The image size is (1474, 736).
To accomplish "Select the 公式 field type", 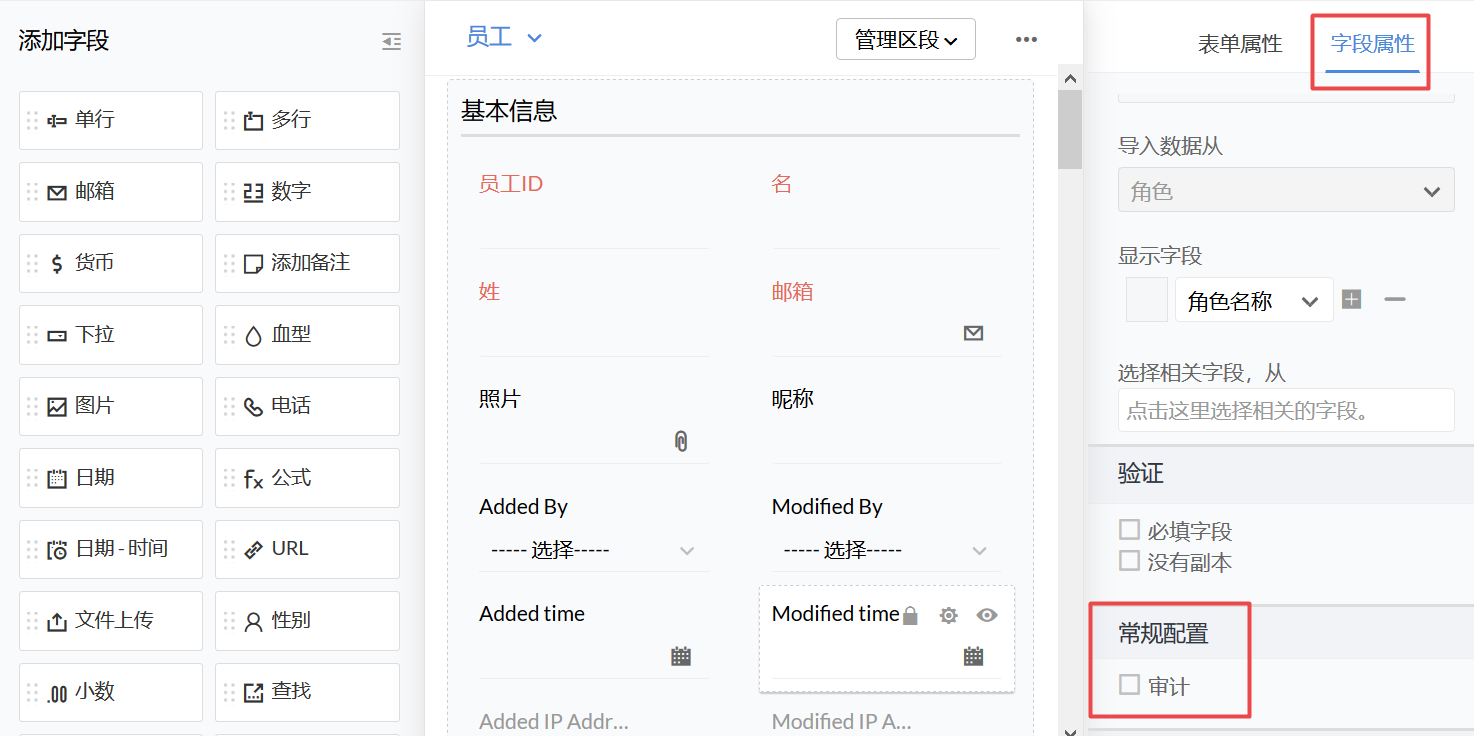I will pyautogui.click(x=307, y=478).
